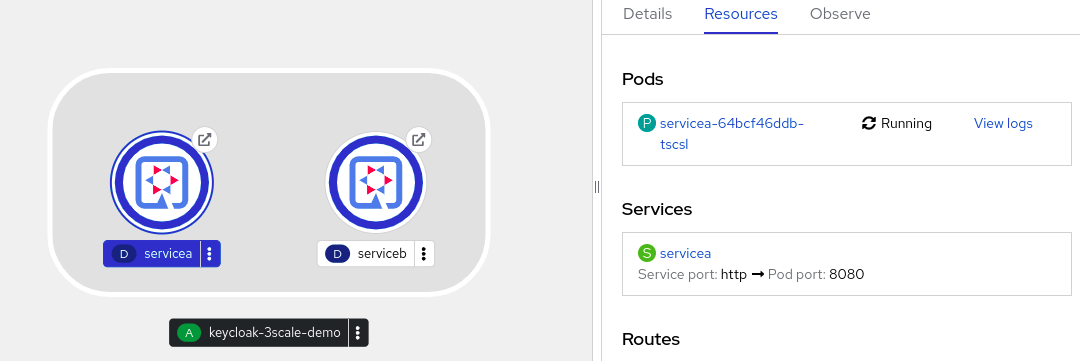Click the Running status sync icon
Image resolution: width=1080 pixels, height=361 pixels.
(869, 123)
